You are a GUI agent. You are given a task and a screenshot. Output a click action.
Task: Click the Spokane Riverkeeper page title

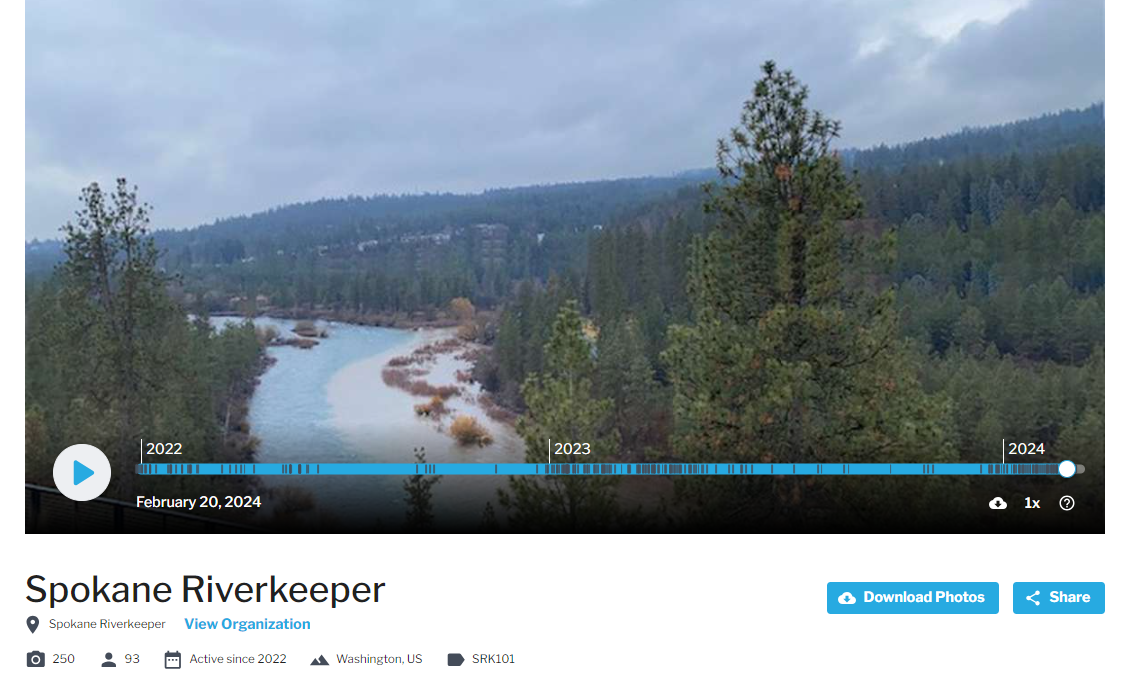[205, 589]
